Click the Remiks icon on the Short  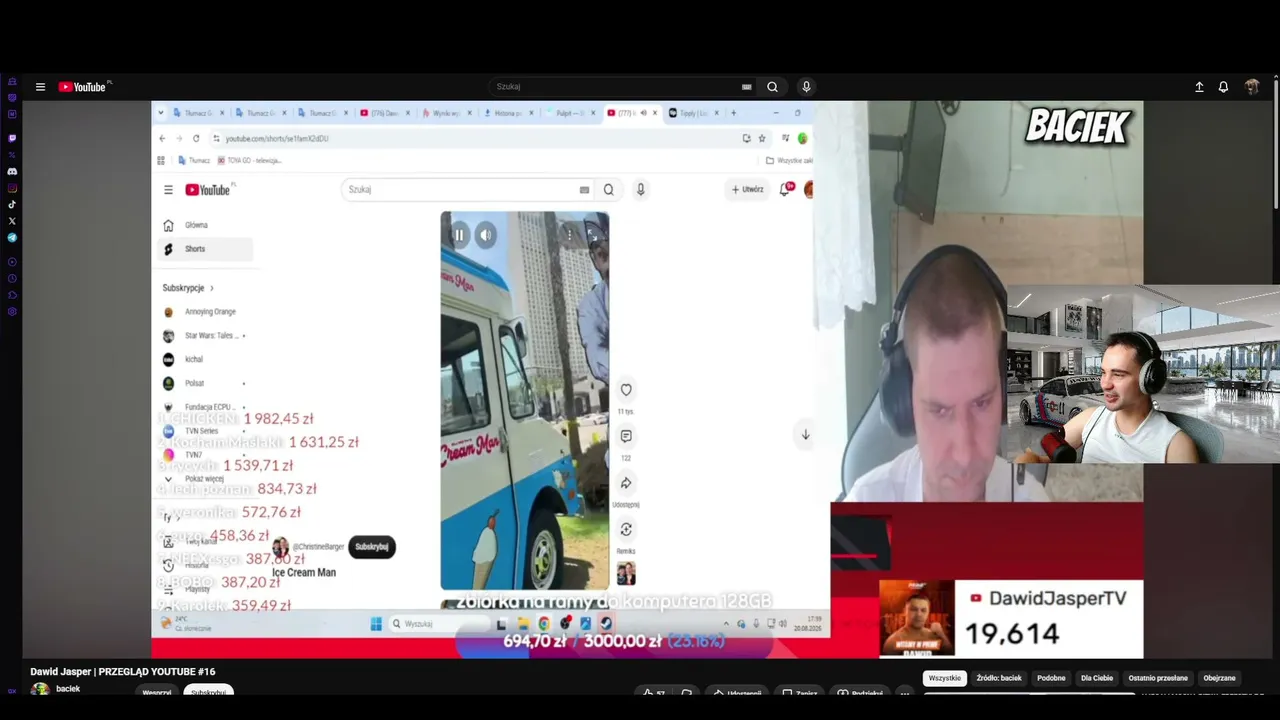point(626,529)
